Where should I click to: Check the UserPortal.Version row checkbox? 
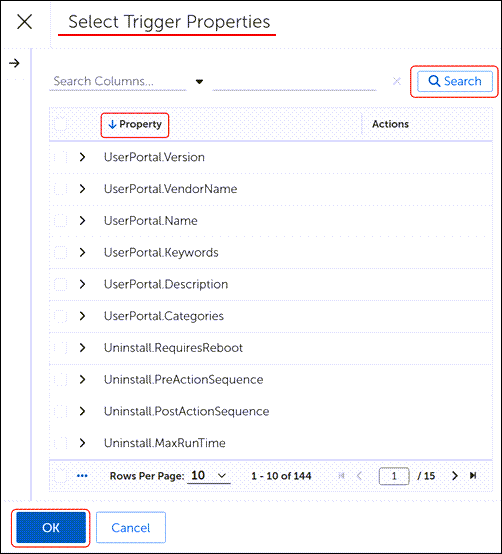(61, 157)
